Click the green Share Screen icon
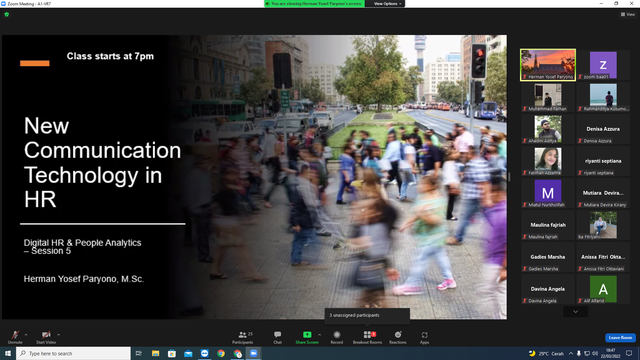Viewport: 640px width, 360px height. coord(307,335)
